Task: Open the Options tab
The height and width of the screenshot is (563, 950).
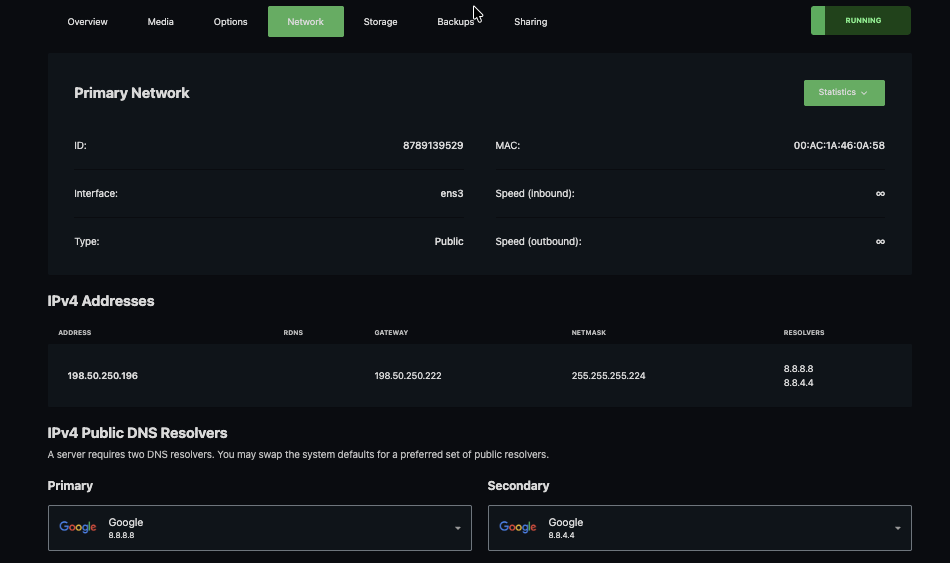Action: 230,22
